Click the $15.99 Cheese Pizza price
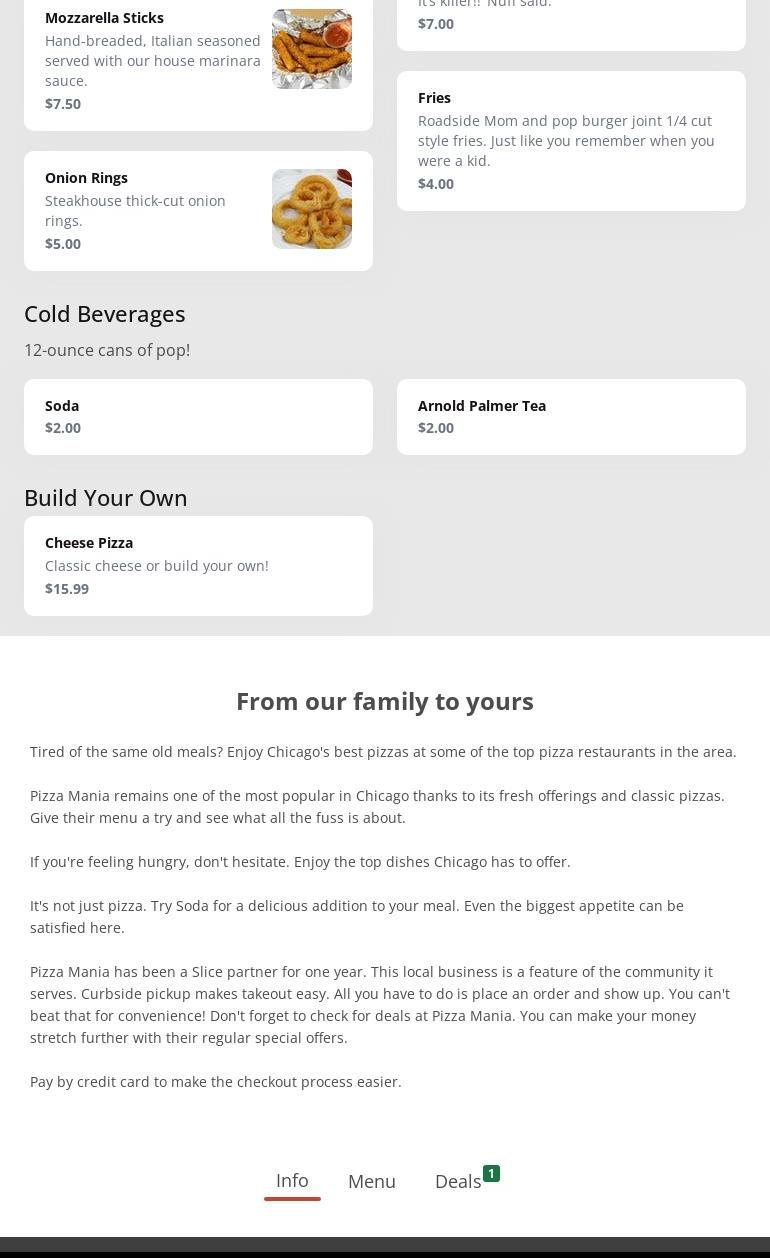This screenshot has width=770, height=1258. click(67, 589)
